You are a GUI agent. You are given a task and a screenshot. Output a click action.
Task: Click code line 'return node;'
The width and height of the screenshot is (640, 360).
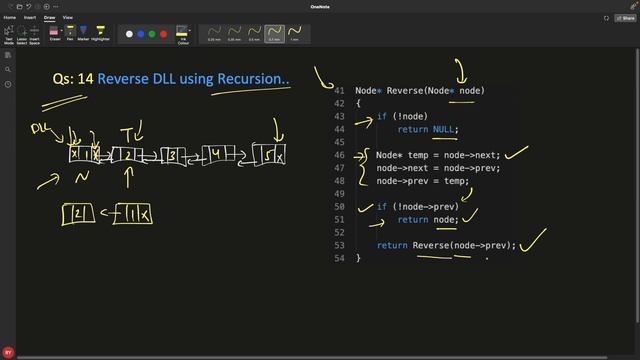tap(428, 220)
